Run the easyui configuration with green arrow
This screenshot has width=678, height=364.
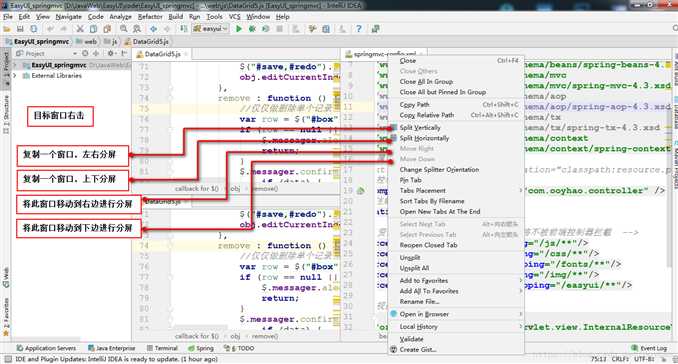[239, 29]
